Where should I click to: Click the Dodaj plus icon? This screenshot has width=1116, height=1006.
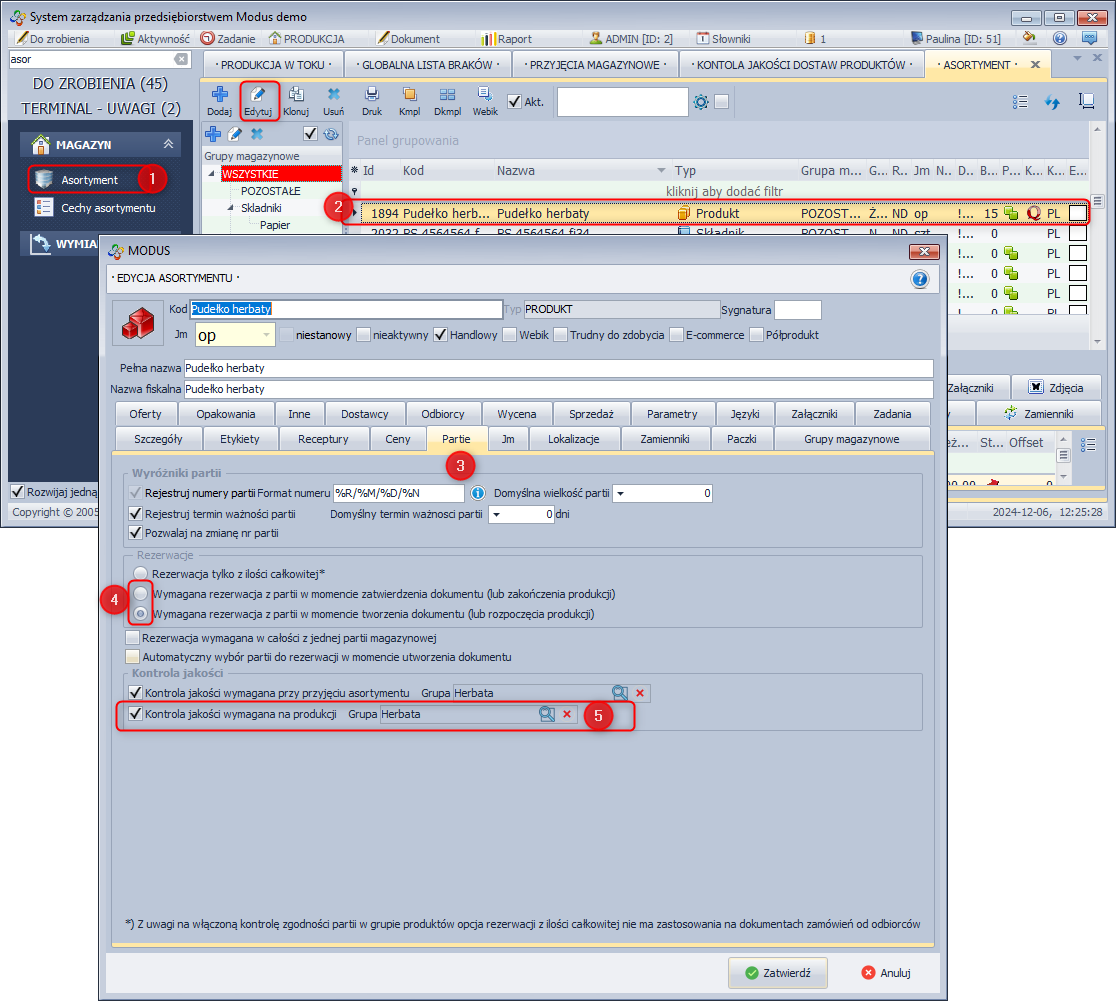[x=219, y=96]
